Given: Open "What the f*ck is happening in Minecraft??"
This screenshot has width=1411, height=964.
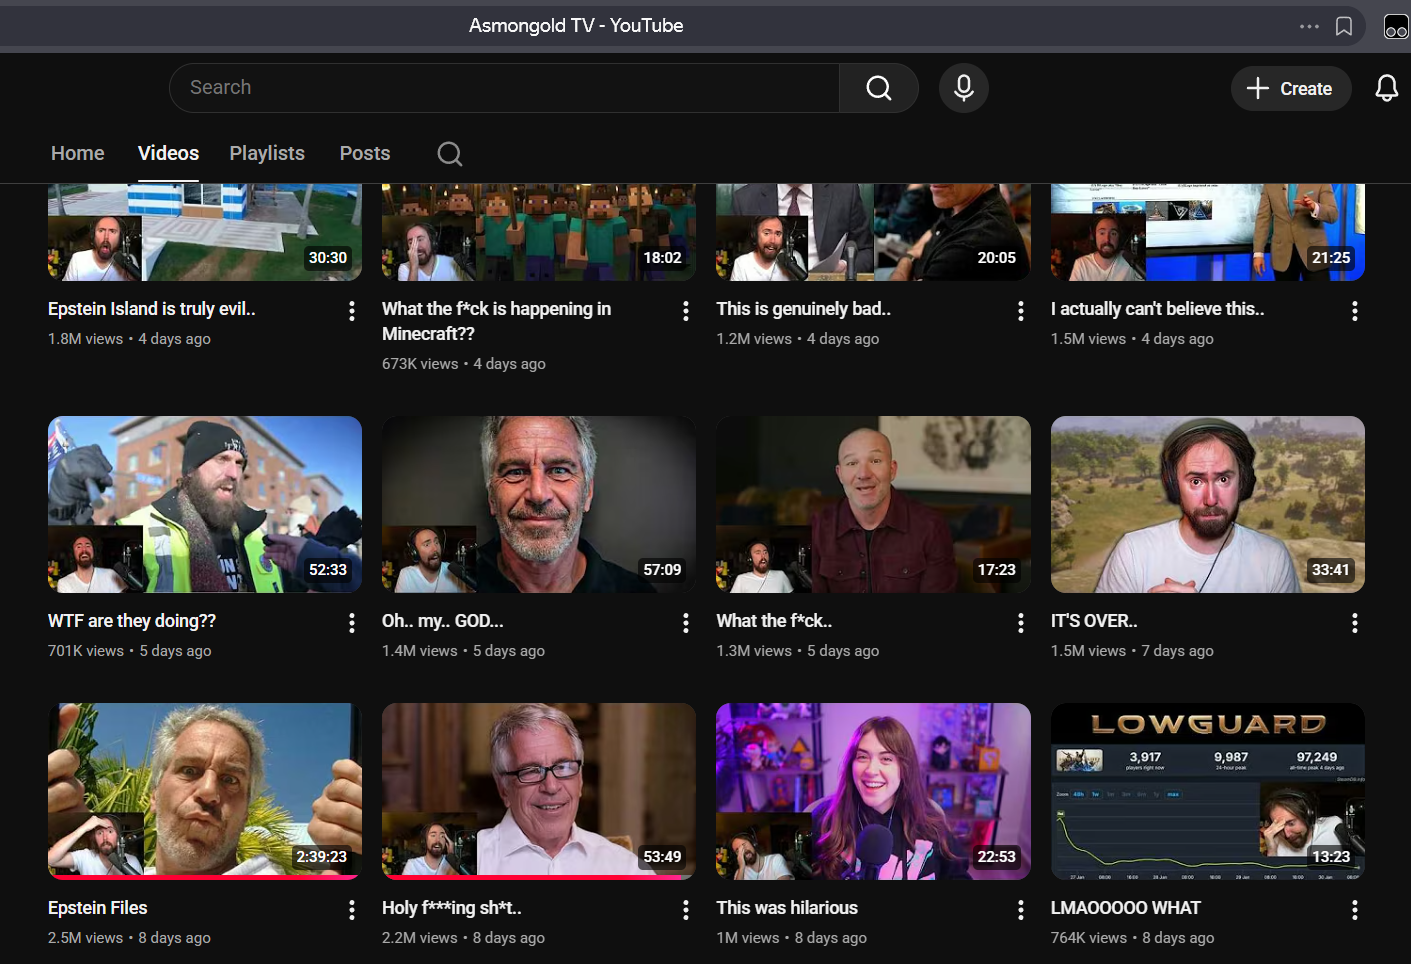Looking at the screenshot, I should [496, 321].
